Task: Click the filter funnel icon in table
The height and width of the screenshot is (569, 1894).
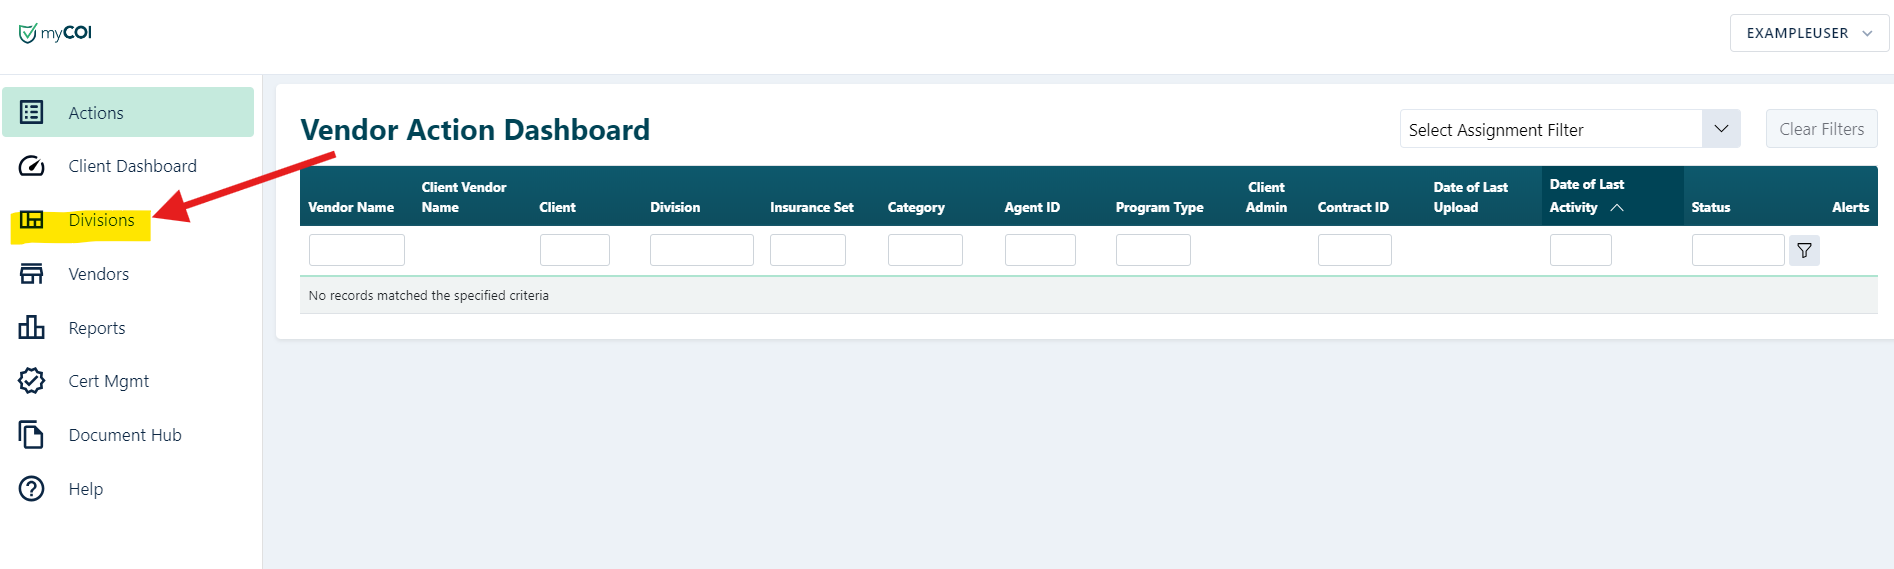Action: (1804, 251)
